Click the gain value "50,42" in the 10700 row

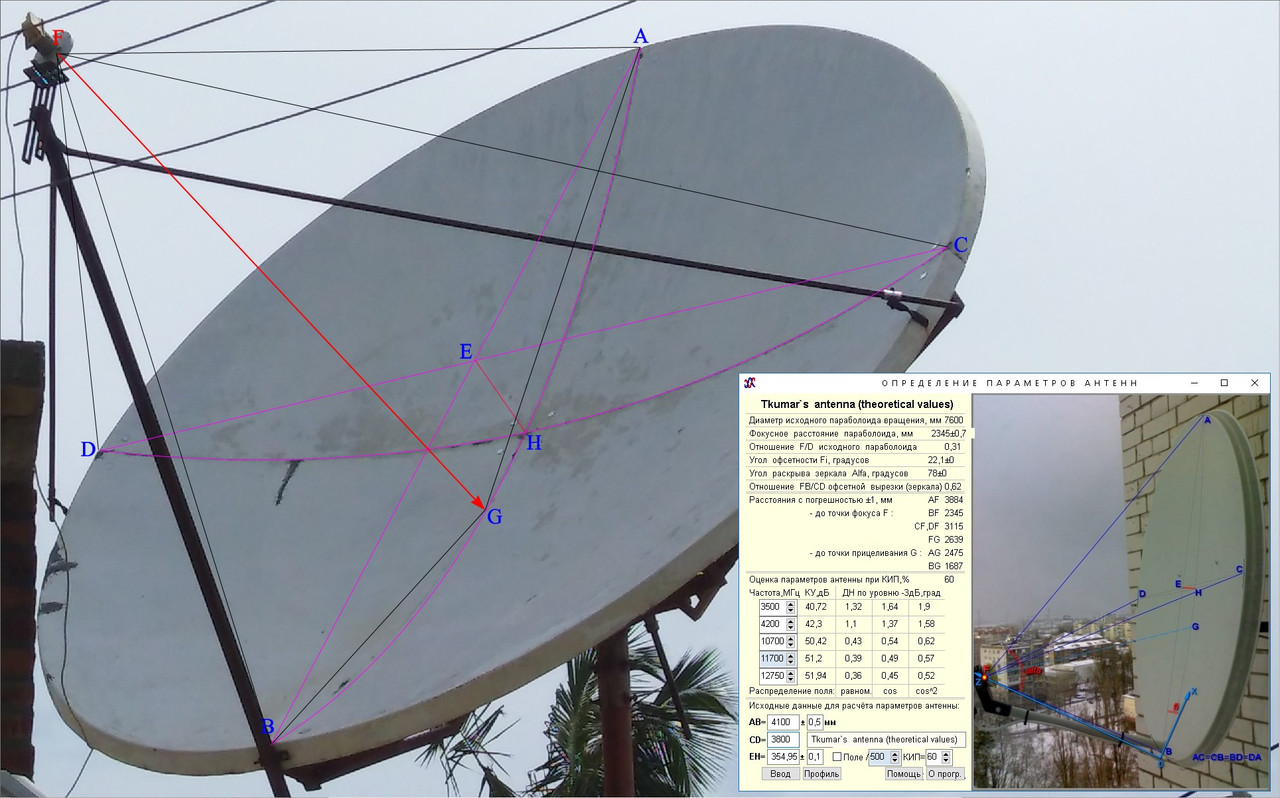[816, 641]
